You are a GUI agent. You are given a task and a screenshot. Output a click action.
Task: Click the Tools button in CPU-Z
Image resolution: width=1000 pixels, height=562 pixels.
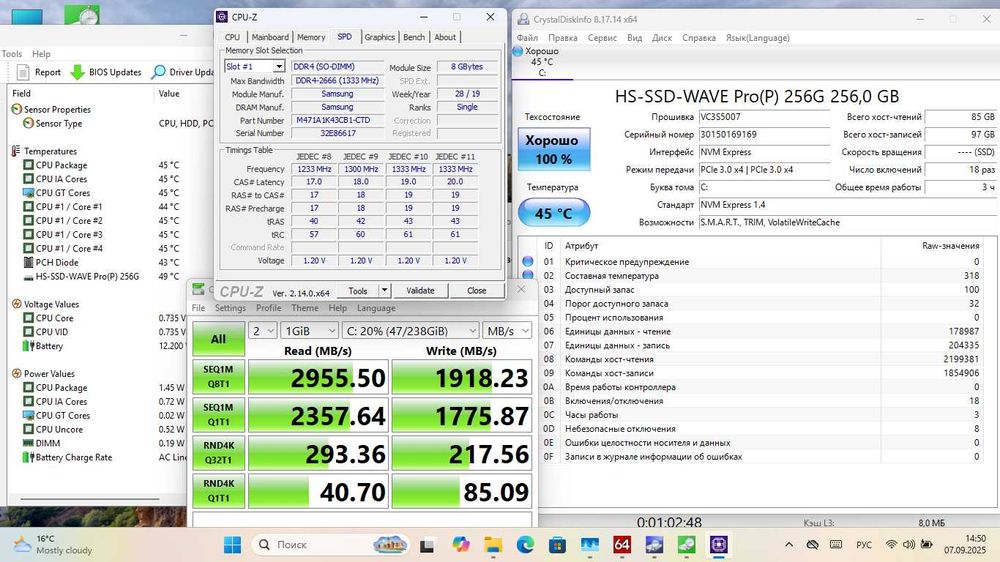pyautogui.click(x=358, y=290)
